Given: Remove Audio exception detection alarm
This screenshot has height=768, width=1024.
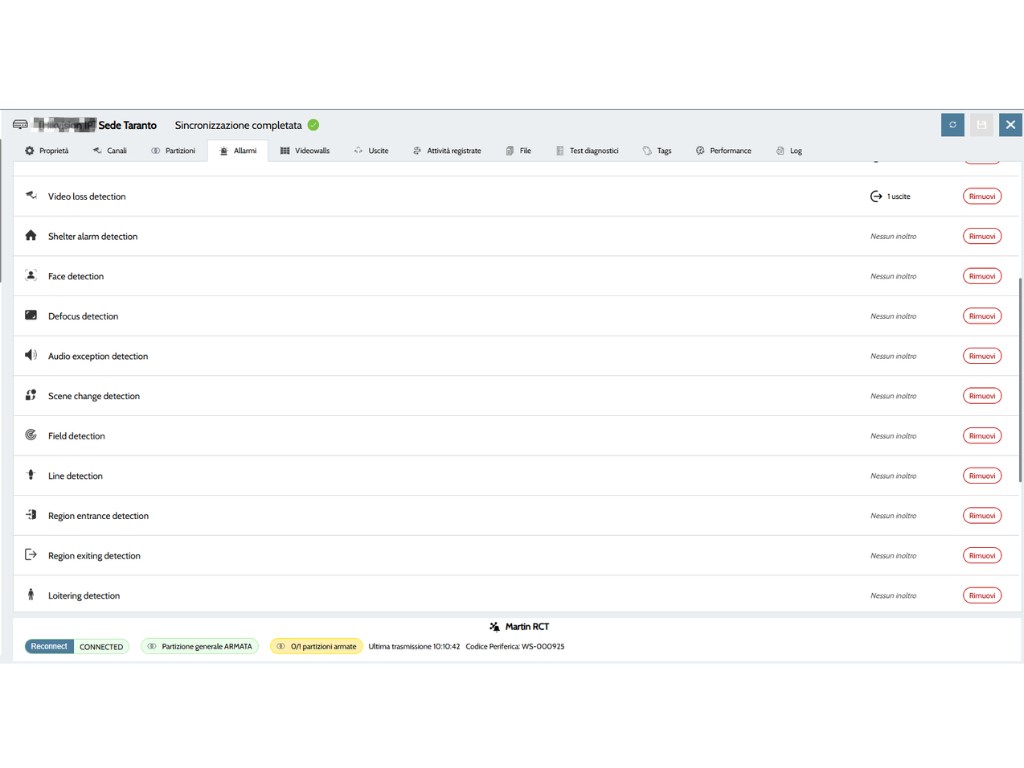Looking at the screenshot, I should click(x=982, y=355).
